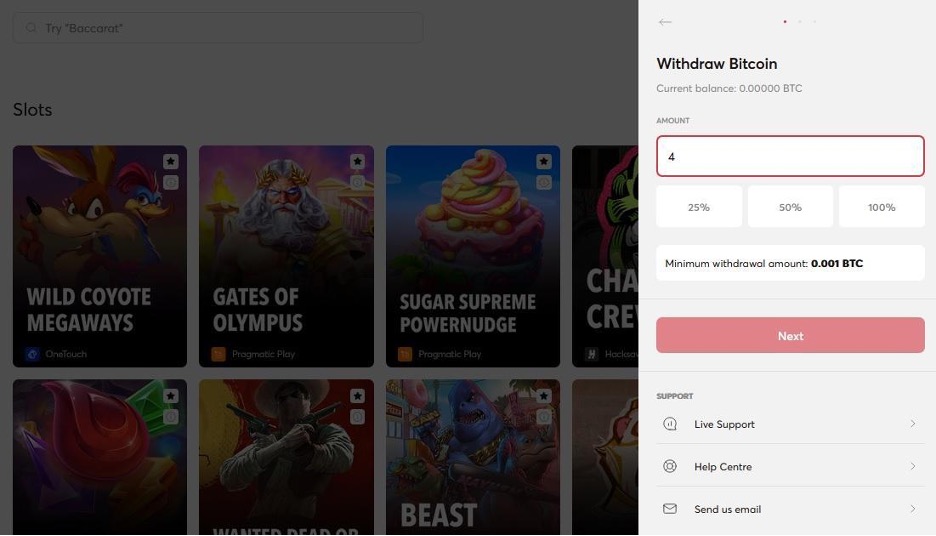Favorite the red gem game with star

coord(171,396)
